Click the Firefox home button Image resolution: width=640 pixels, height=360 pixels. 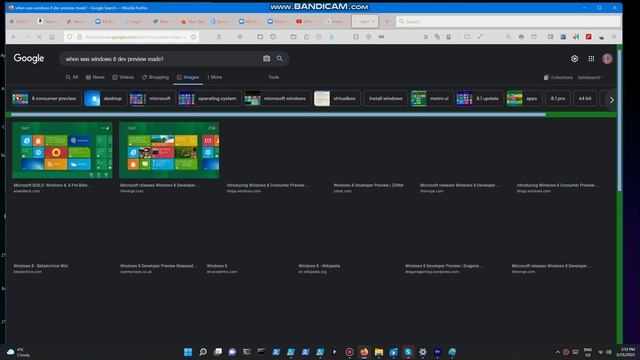point(52,37)
